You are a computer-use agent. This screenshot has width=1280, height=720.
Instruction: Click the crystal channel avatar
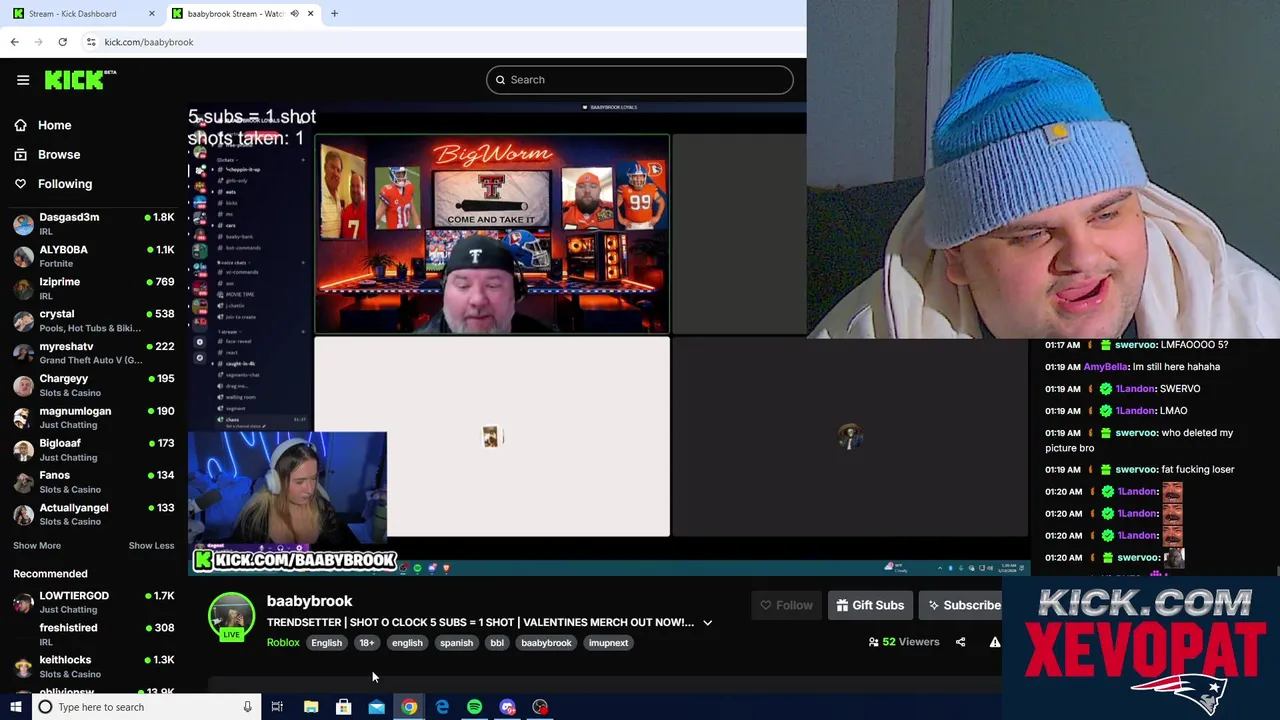[x=23, y=321]
